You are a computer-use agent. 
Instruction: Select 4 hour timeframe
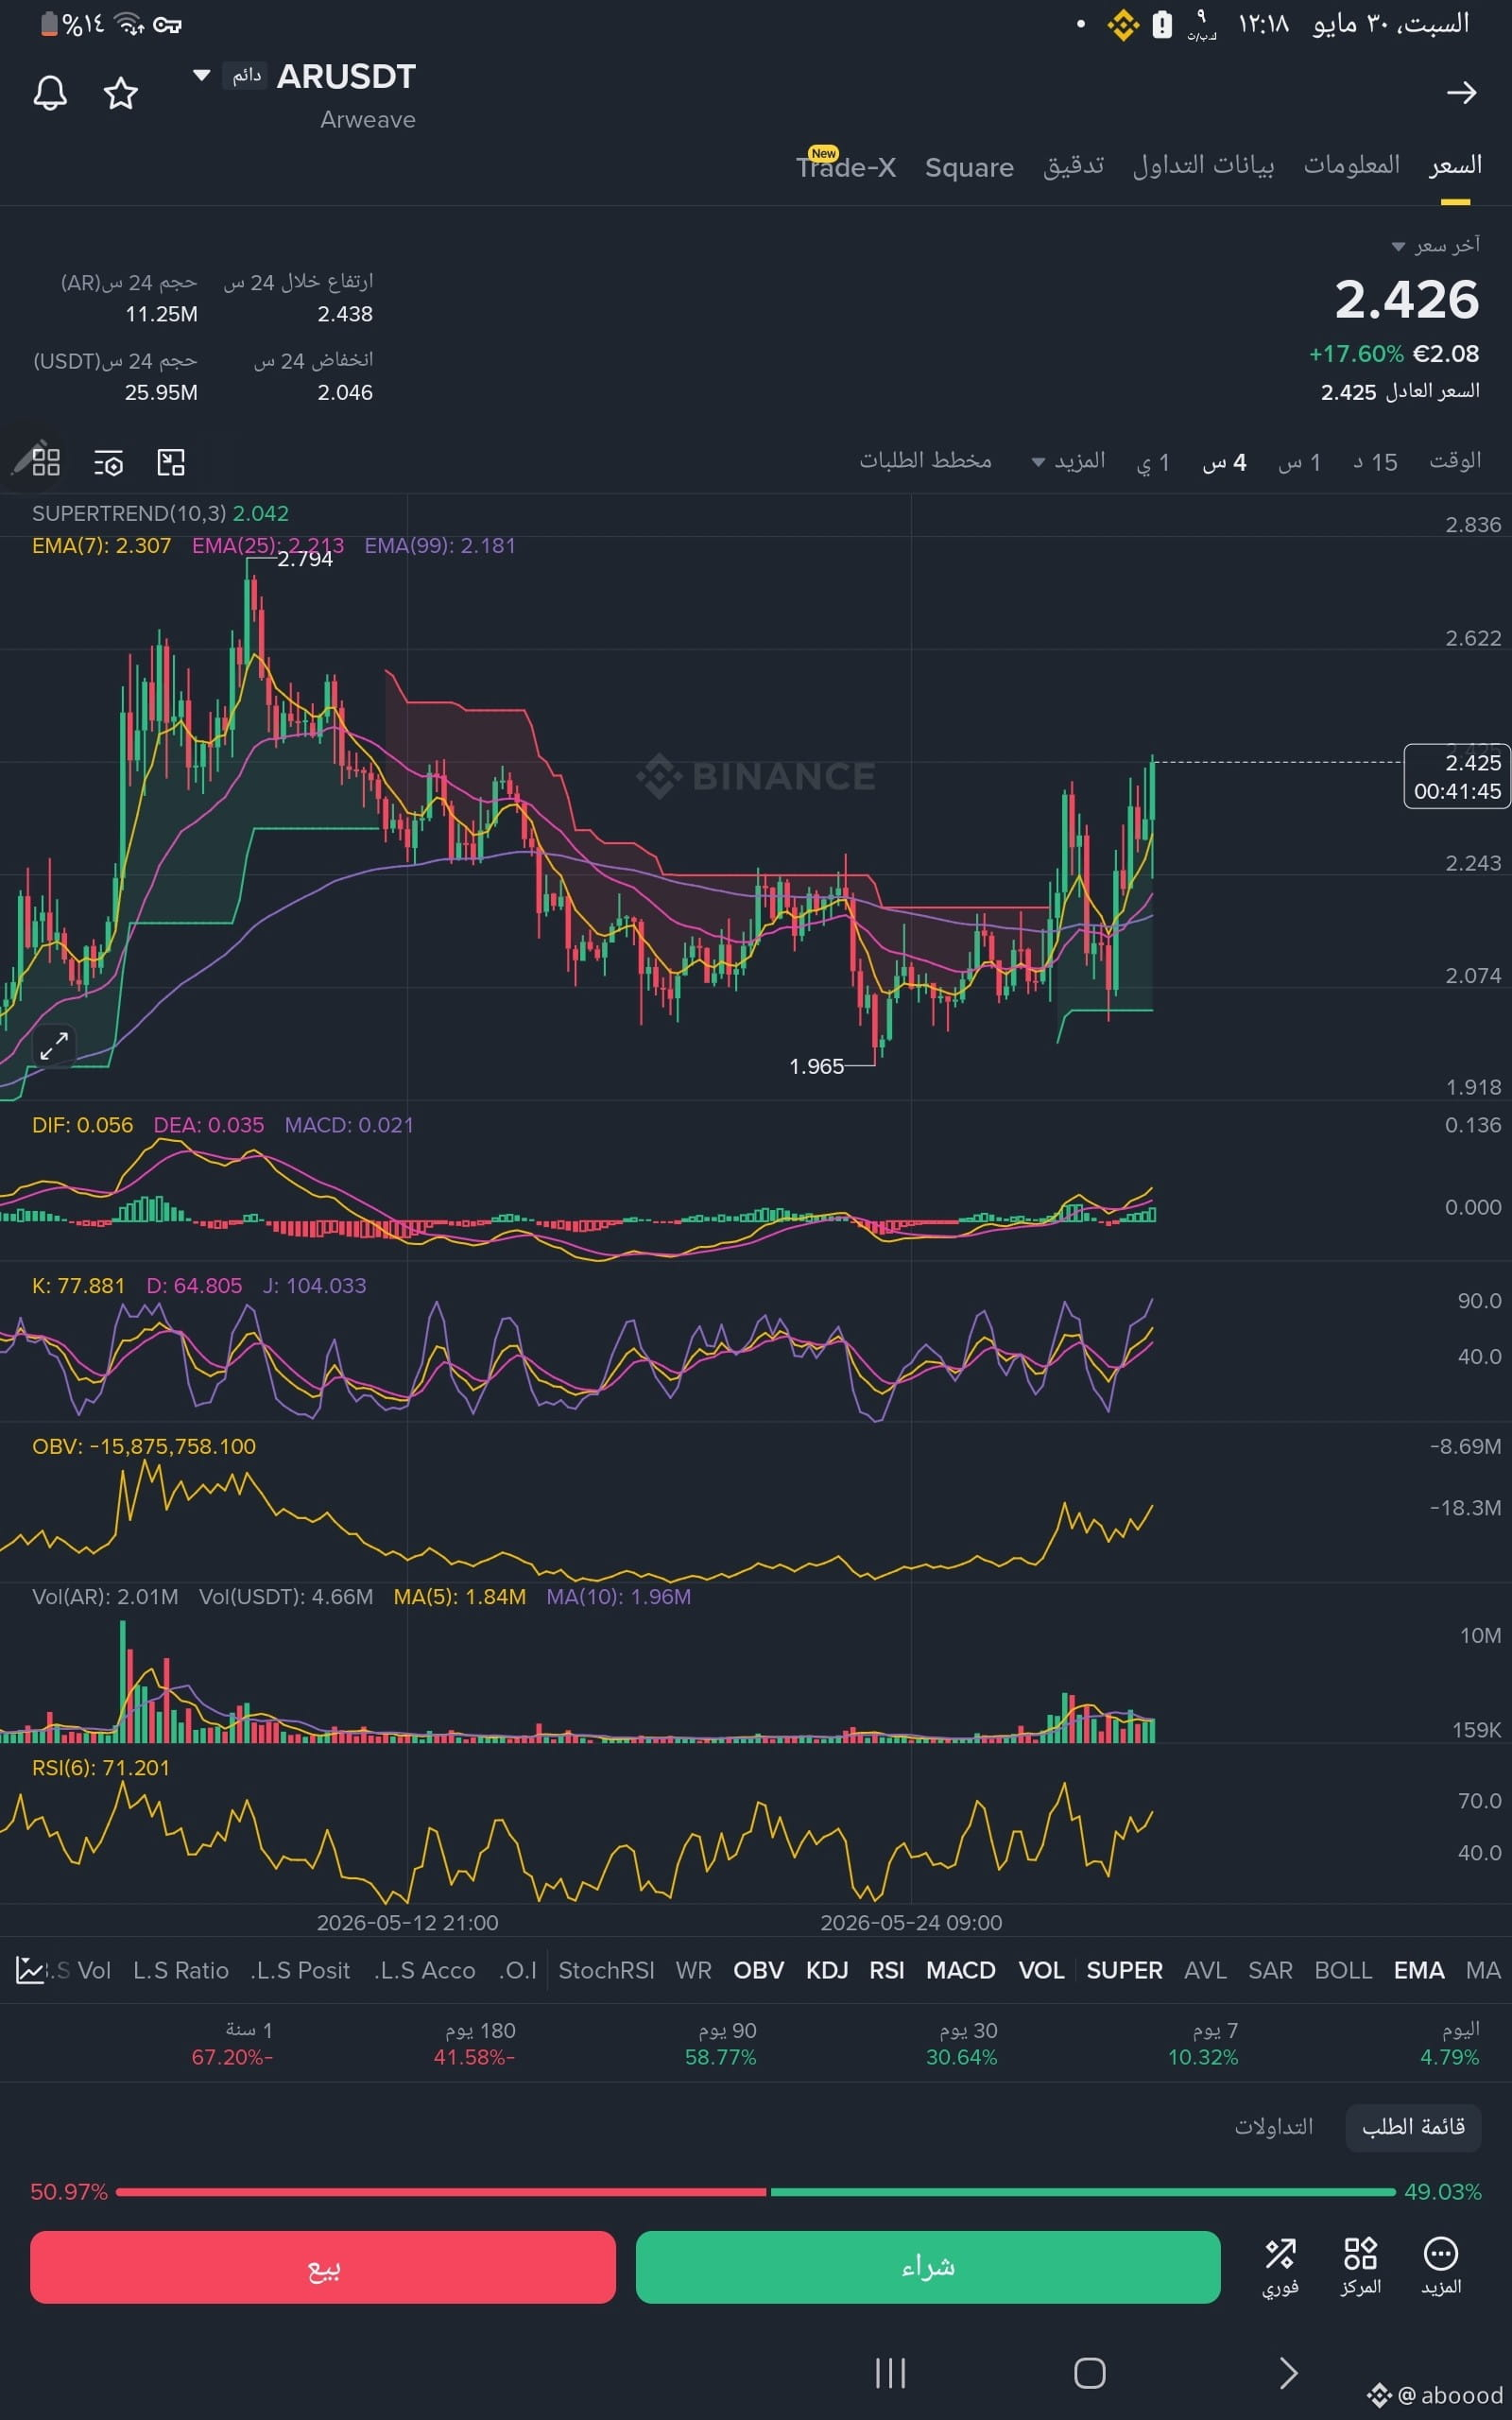tap(1224, 462)
